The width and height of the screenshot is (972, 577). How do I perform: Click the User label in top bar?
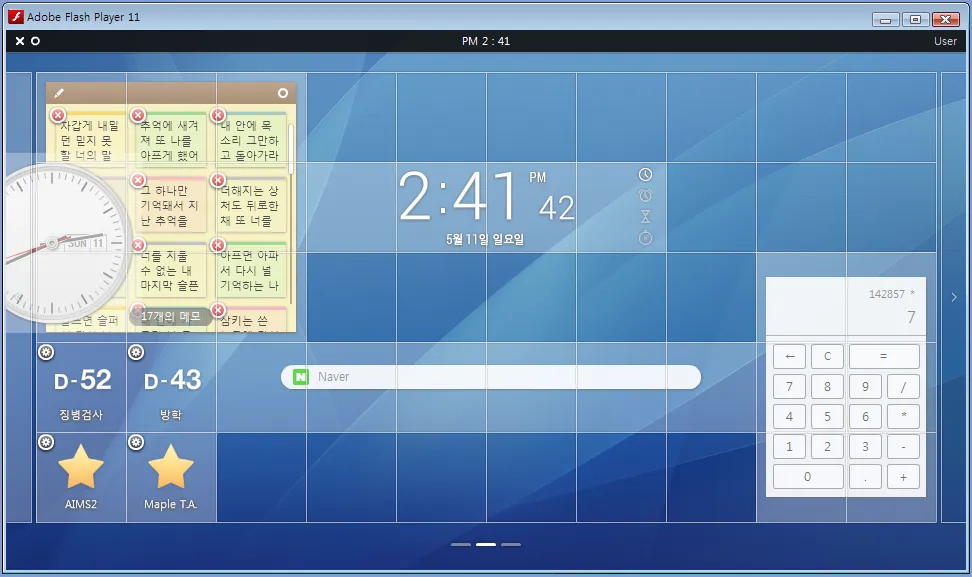pyautogui.click(x=945, y=41)
